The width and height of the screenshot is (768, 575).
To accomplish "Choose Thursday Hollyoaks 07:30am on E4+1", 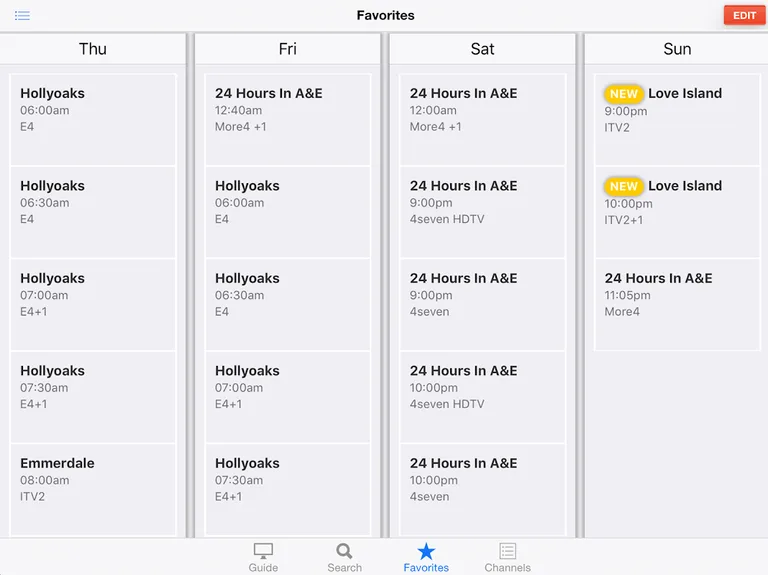I will [93, 396].
